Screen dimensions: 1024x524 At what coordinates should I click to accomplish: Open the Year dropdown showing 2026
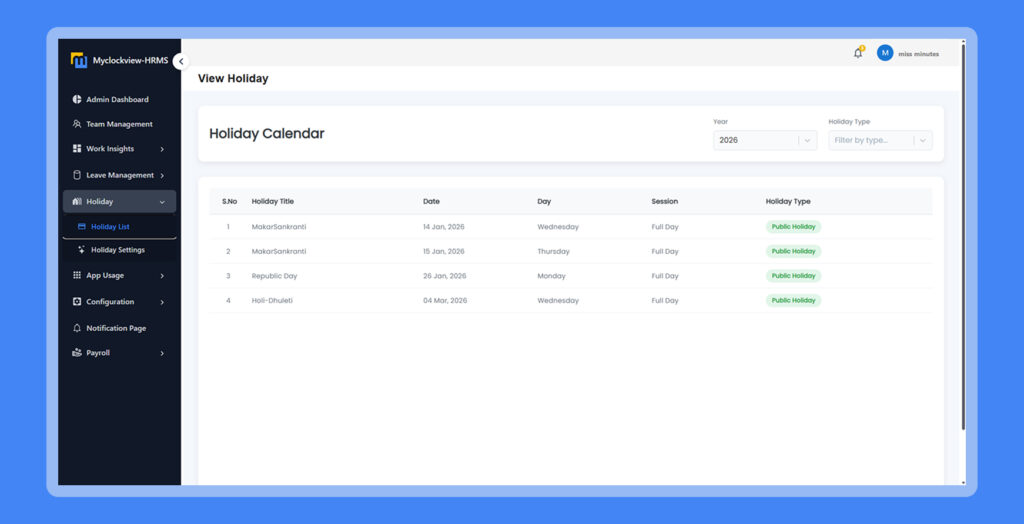[x=765, y=140]
